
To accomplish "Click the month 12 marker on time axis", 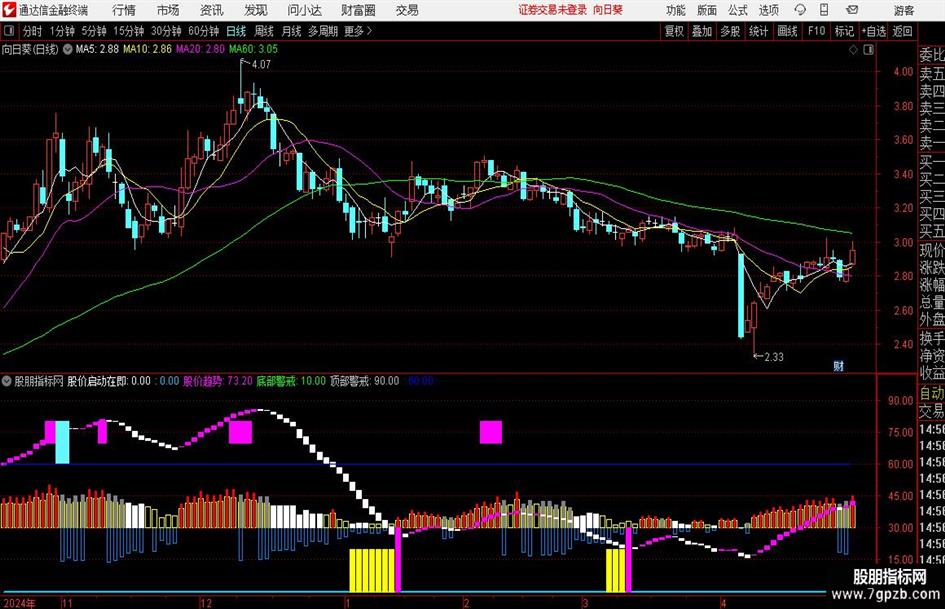I will (x=206, y=603).
